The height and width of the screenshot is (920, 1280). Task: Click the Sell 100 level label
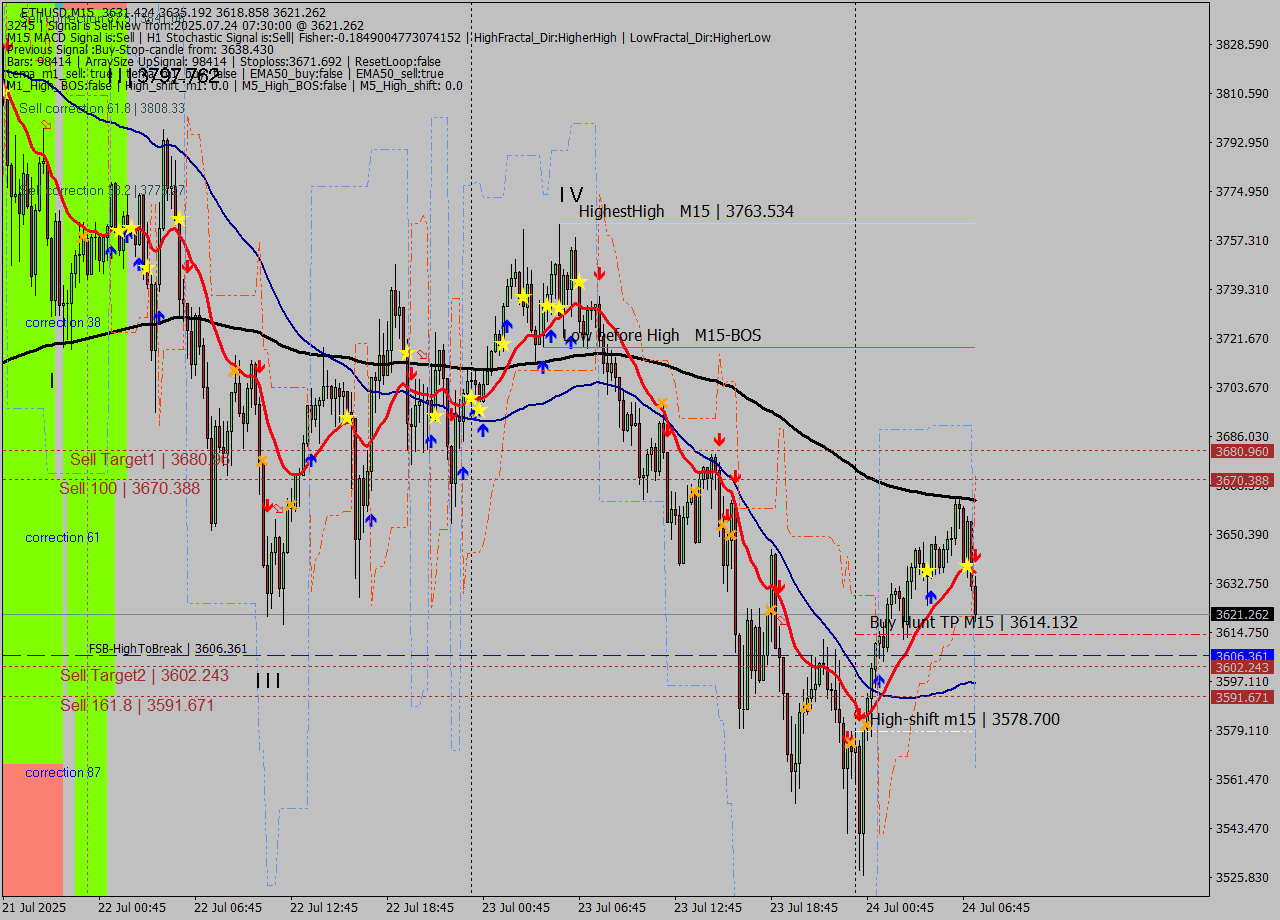tap(129, 488)
